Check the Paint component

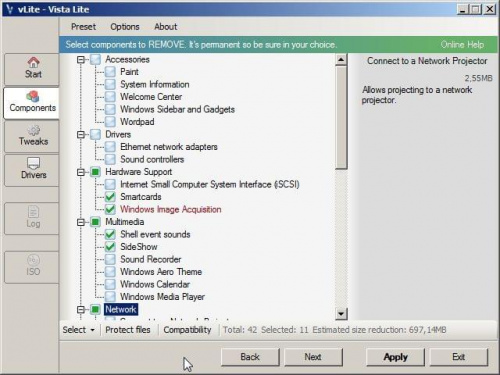pos(110,72)
